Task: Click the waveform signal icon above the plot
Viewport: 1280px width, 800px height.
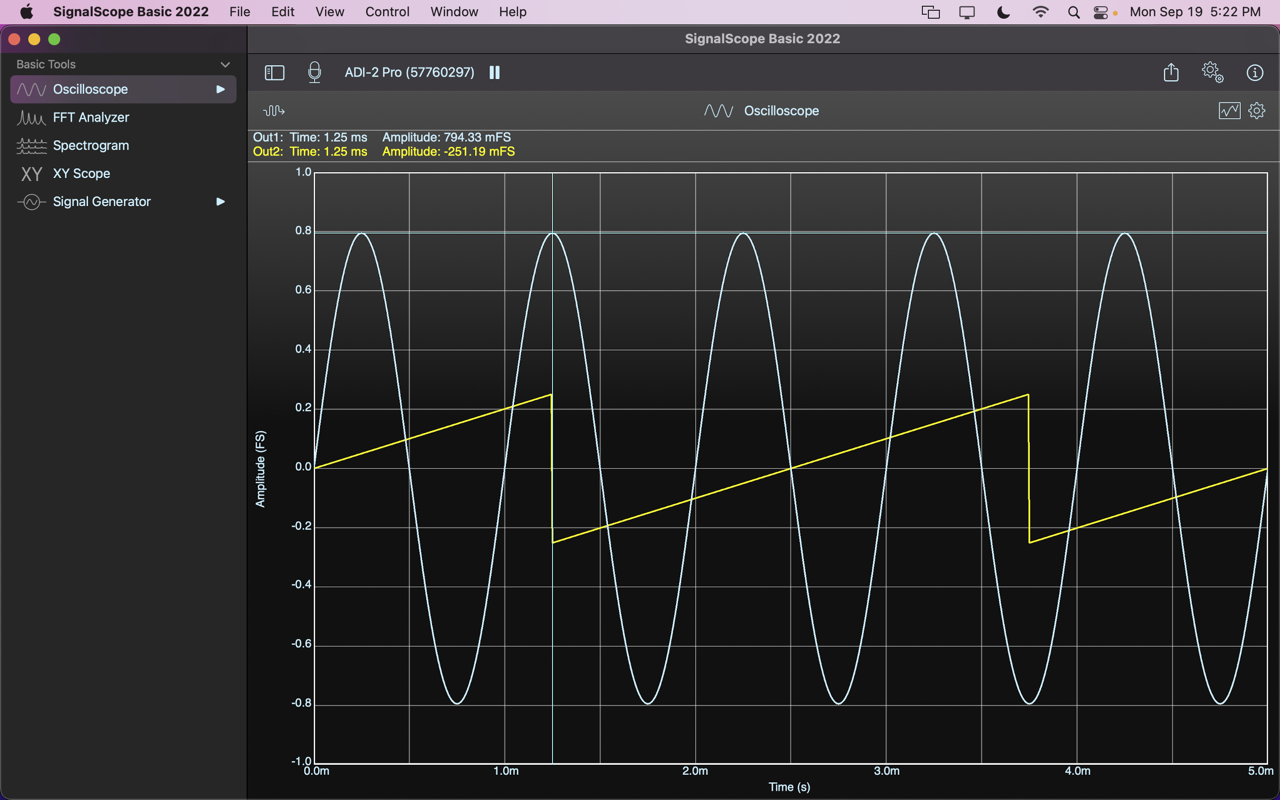Action: pyautogui.click(x=273, y=111)
